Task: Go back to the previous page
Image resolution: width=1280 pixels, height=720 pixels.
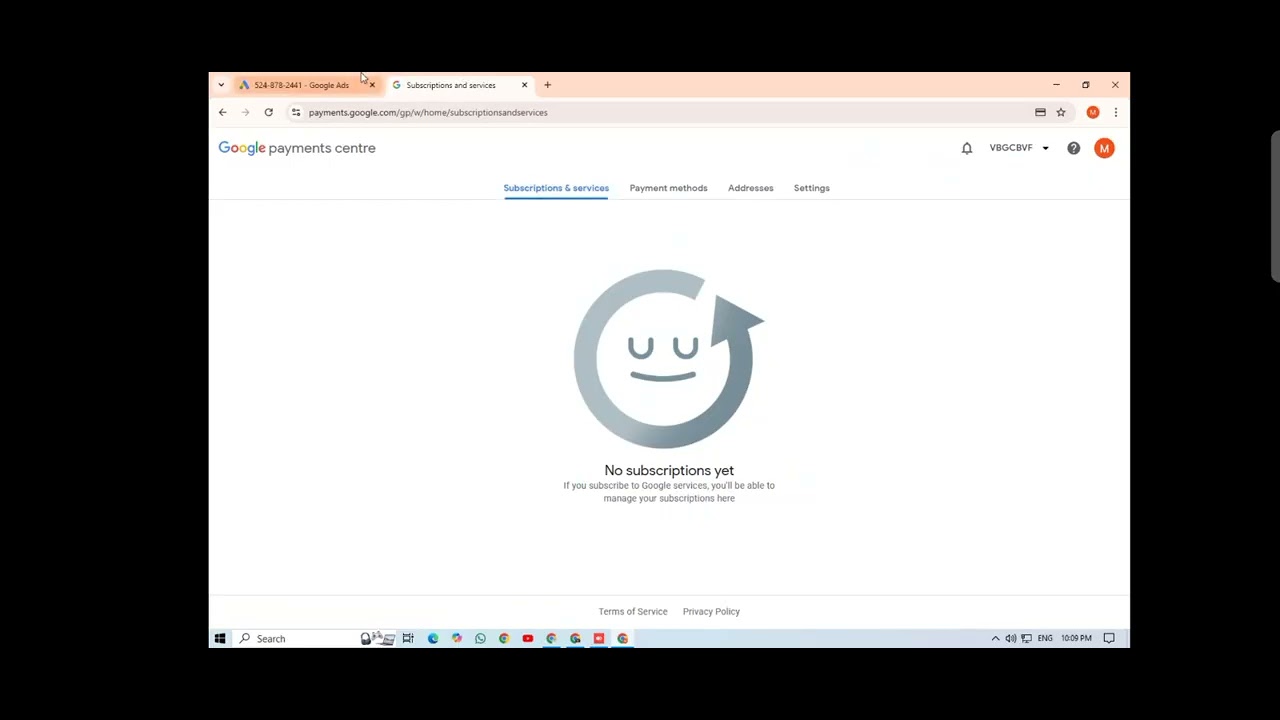Action: (222, 112)
